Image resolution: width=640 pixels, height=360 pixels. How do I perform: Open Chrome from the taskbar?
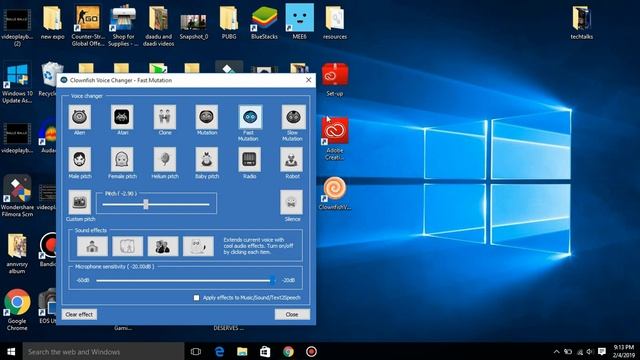(288, 351)
